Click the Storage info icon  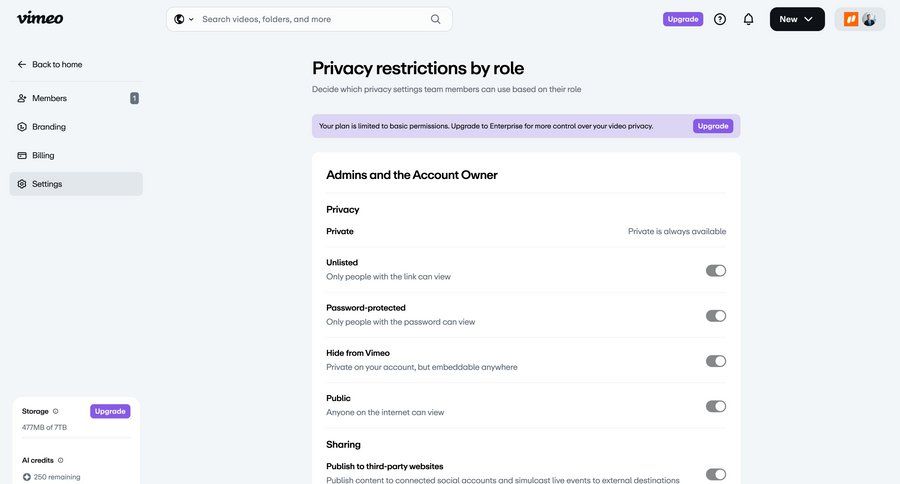(x=56, y=411)
